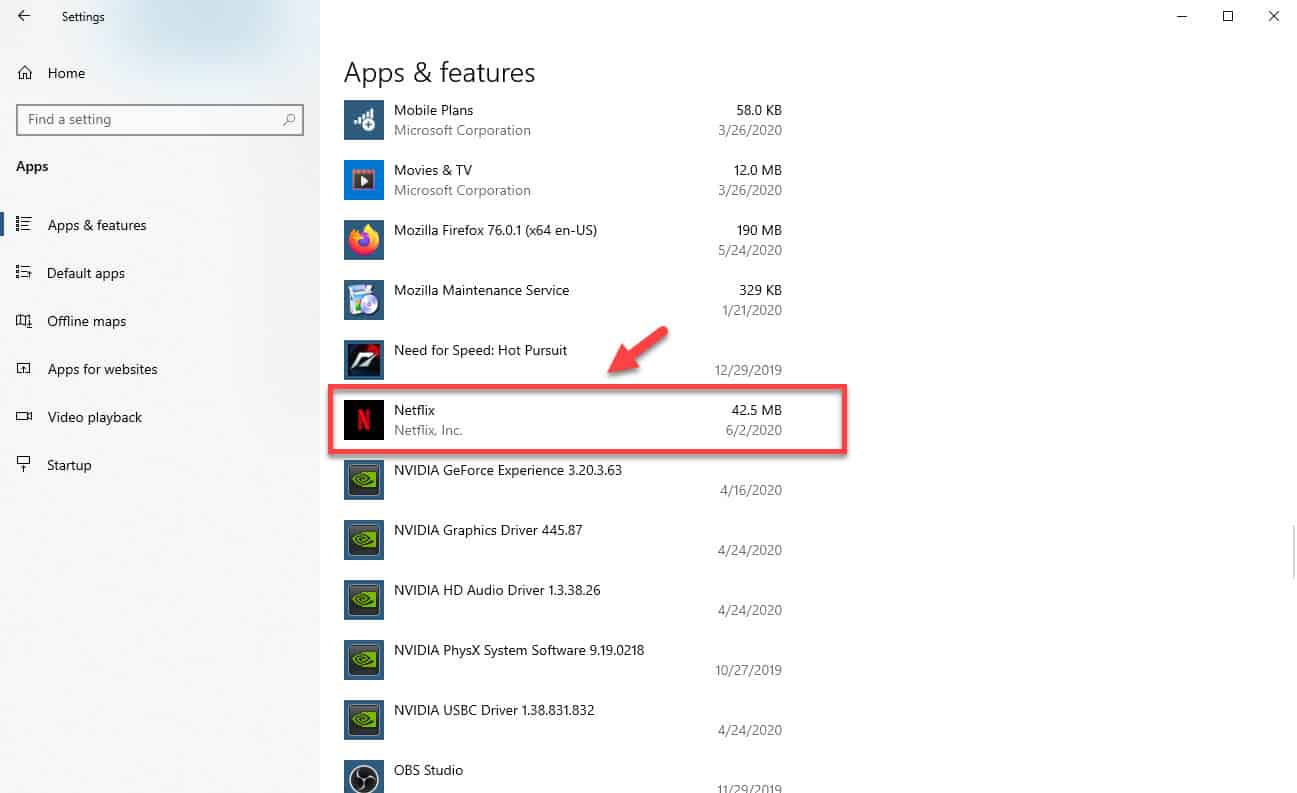The image size is (1297, 793).
Task: Click the Video playback sidebar icon
Action: pos(24,417)
